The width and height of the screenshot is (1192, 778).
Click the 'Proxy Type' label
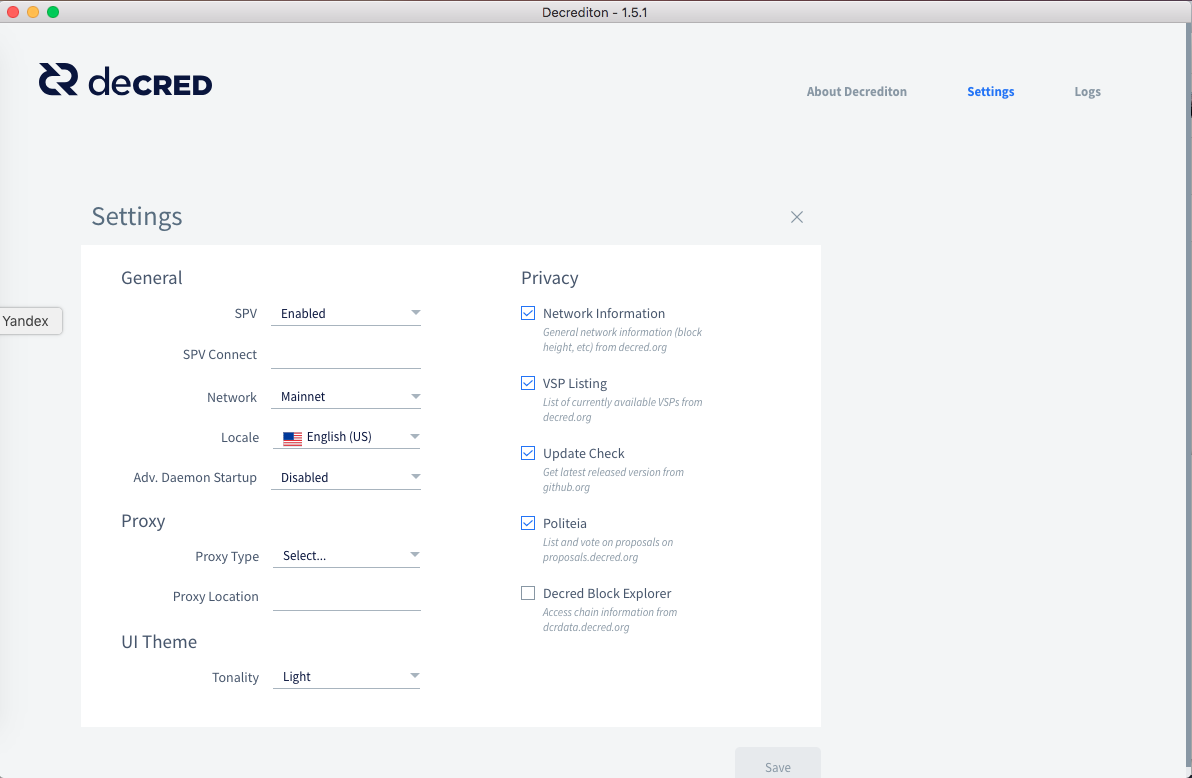point(227,557)
